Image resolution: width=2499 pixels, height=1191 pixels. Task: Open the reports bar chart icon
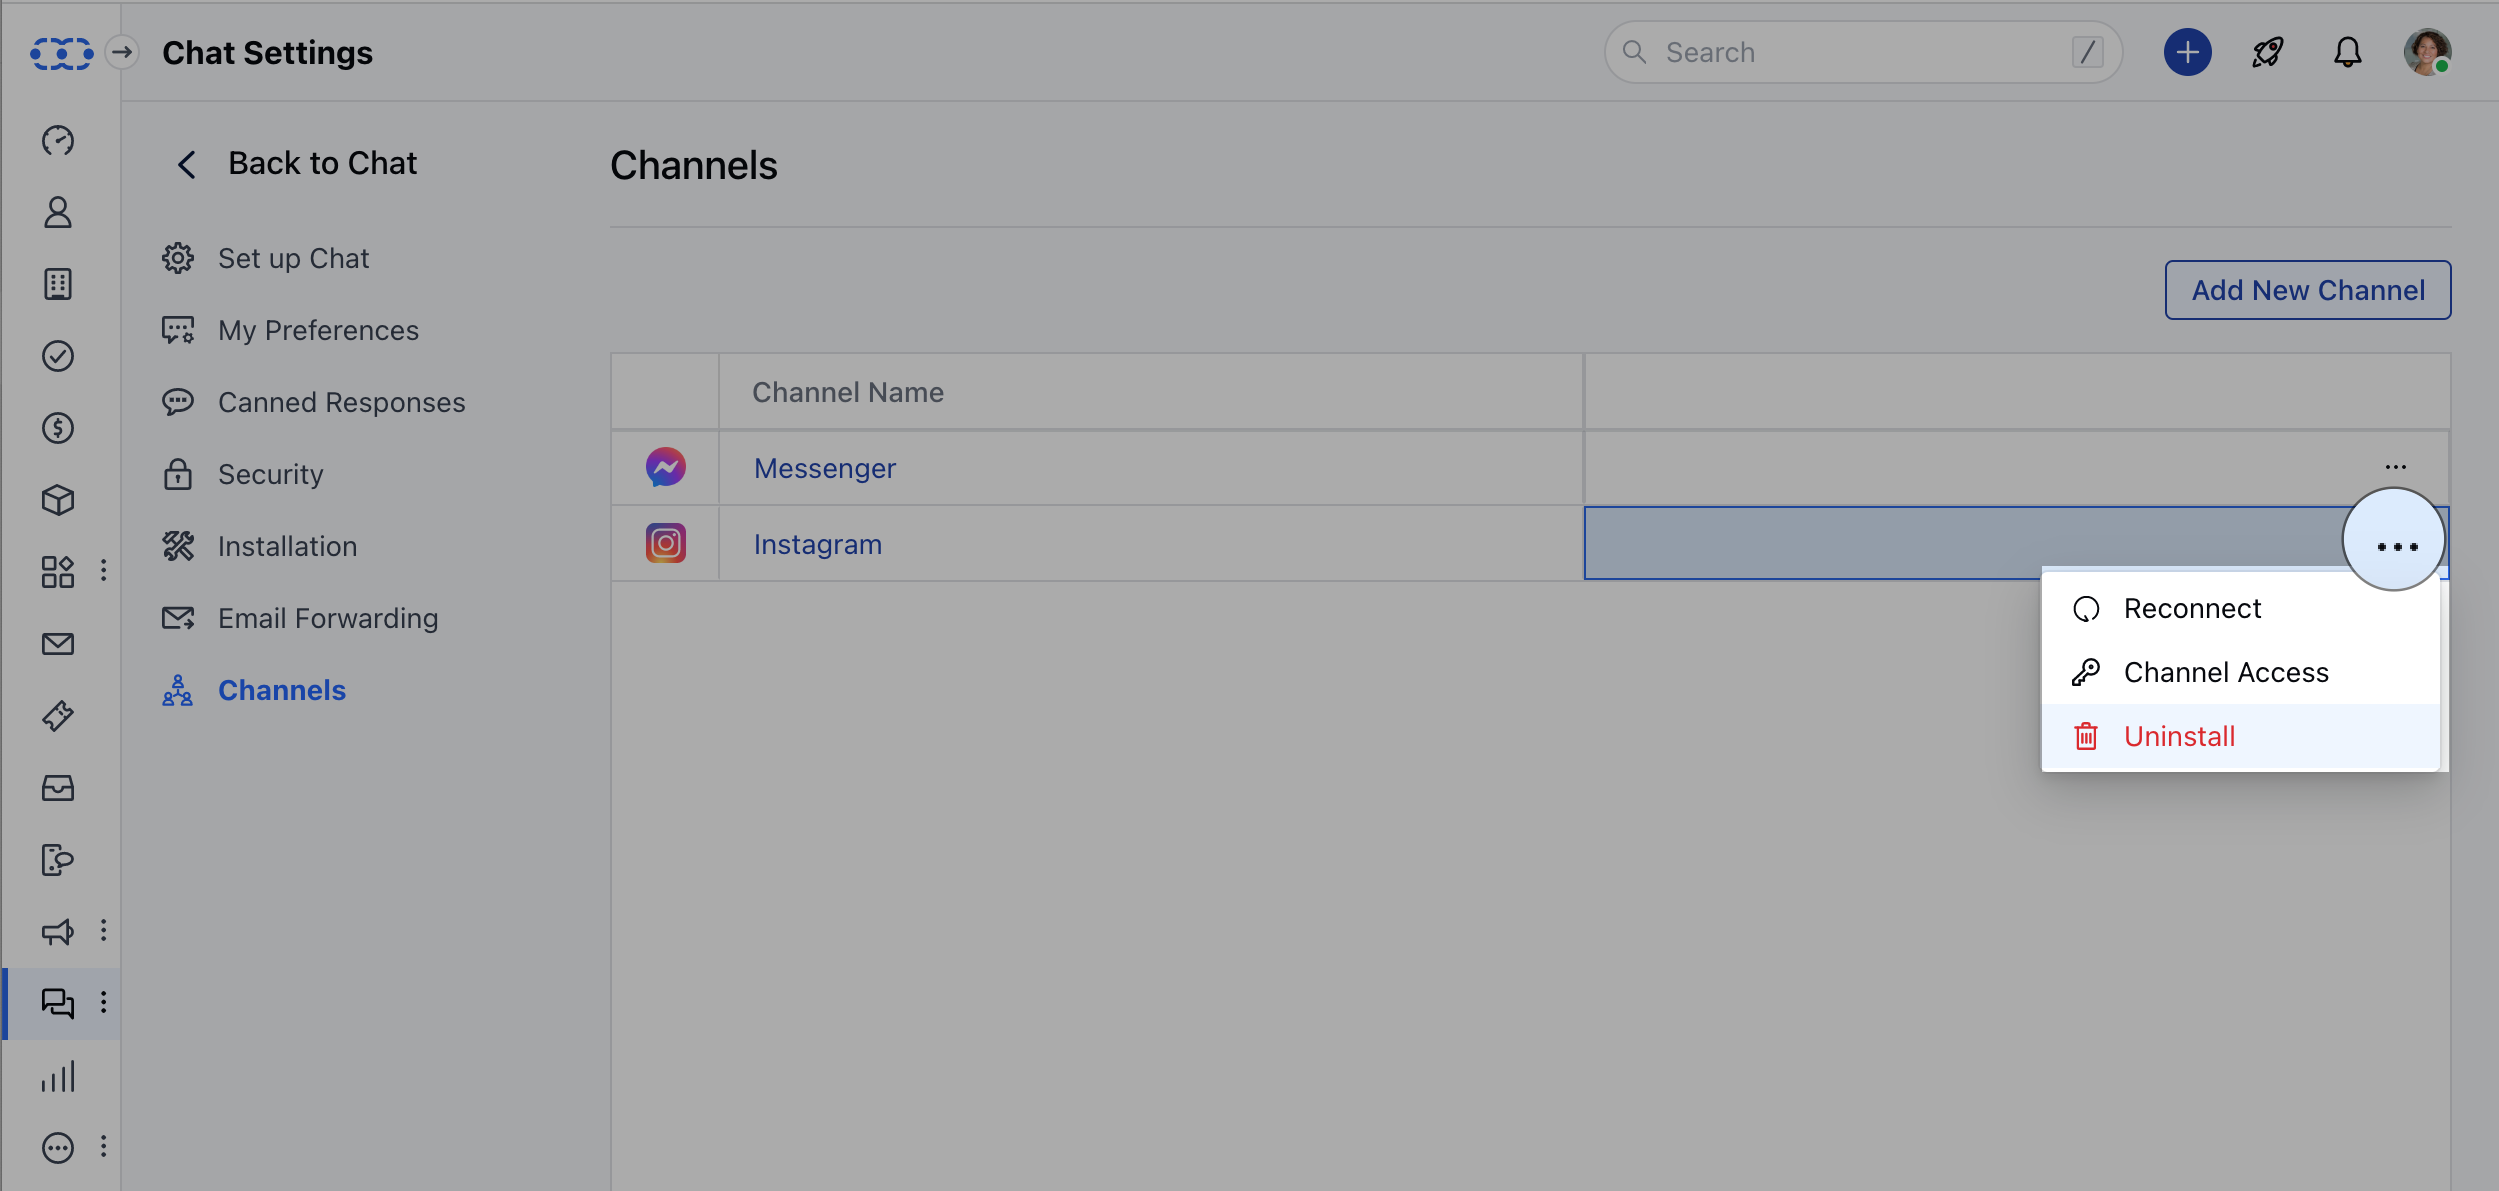[x=58, y=1076]
